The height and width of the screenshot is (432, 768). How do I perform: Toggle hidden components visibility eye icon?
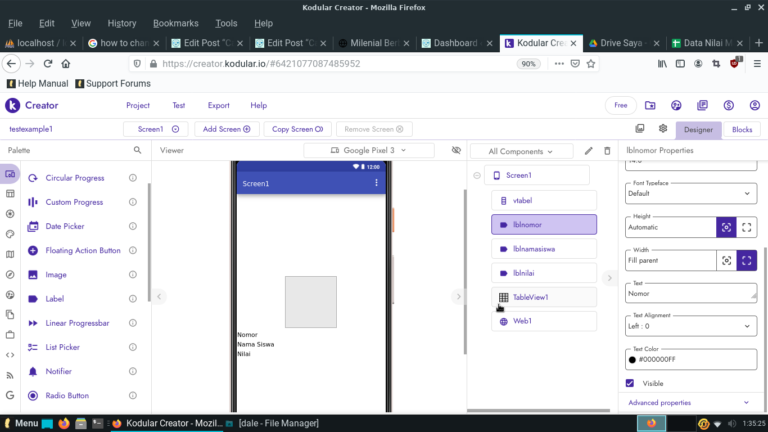[x=456, y=150]
